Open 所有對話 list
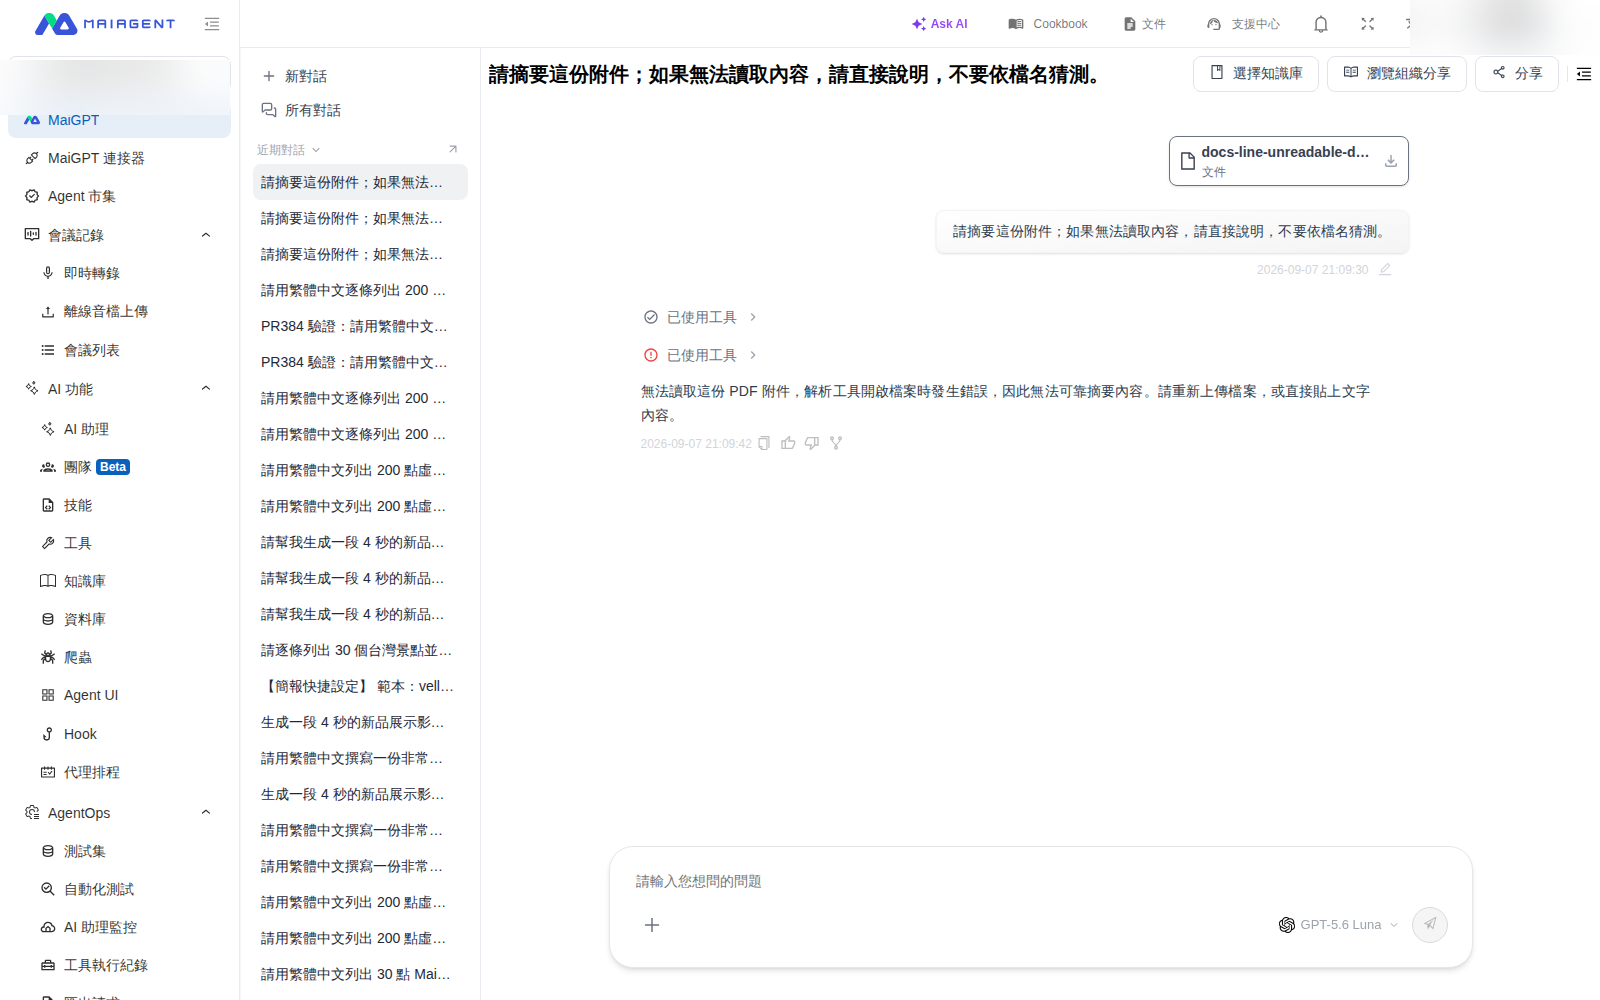The image size is (1600, 1000). tap(301, 110)
